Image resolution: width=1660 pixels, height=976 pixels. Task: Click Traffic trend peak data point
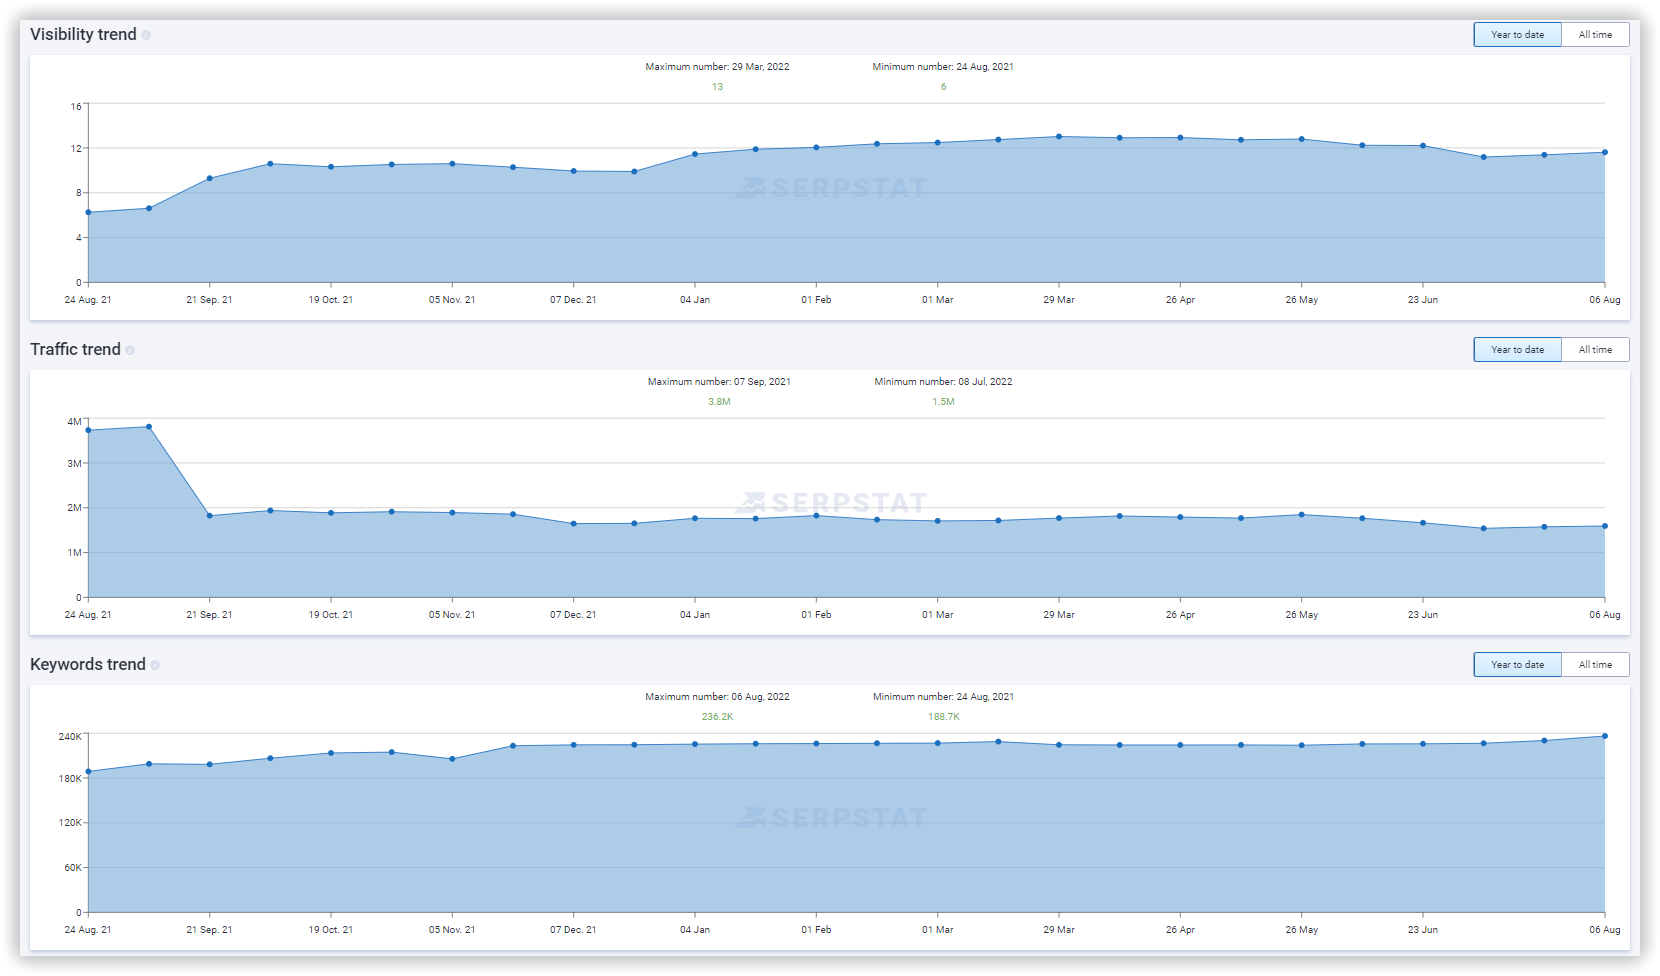[149, 427]
